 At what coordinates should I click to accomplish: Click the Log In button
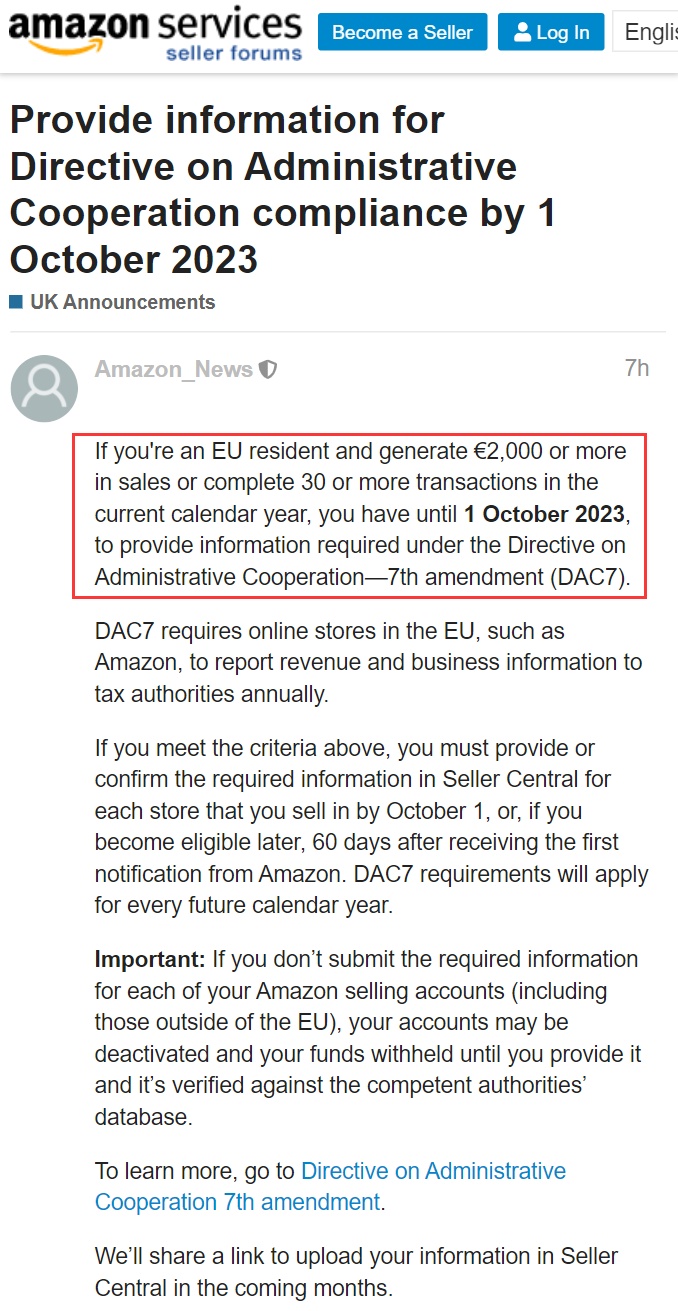pyautogui.click(x=551, y=33)
